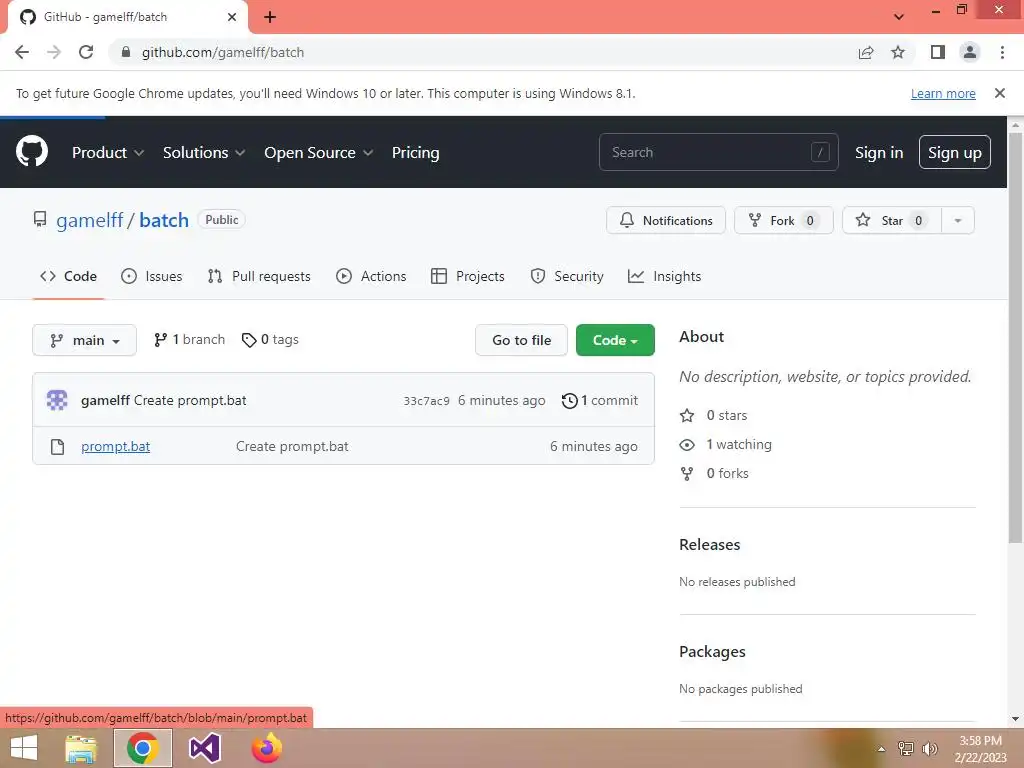This screenshot has width=1024, height=768.
Task: Open the Code tab
Action: [69, 276]
